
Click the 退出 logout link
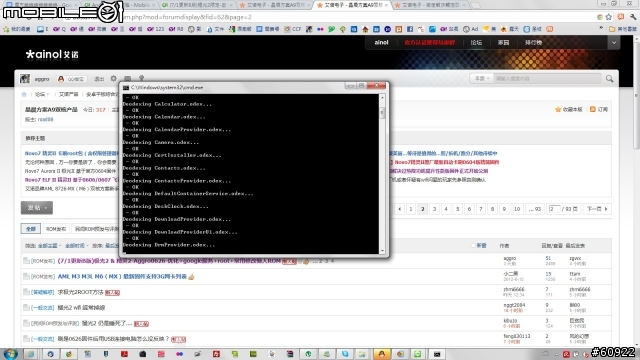point(99,79)
